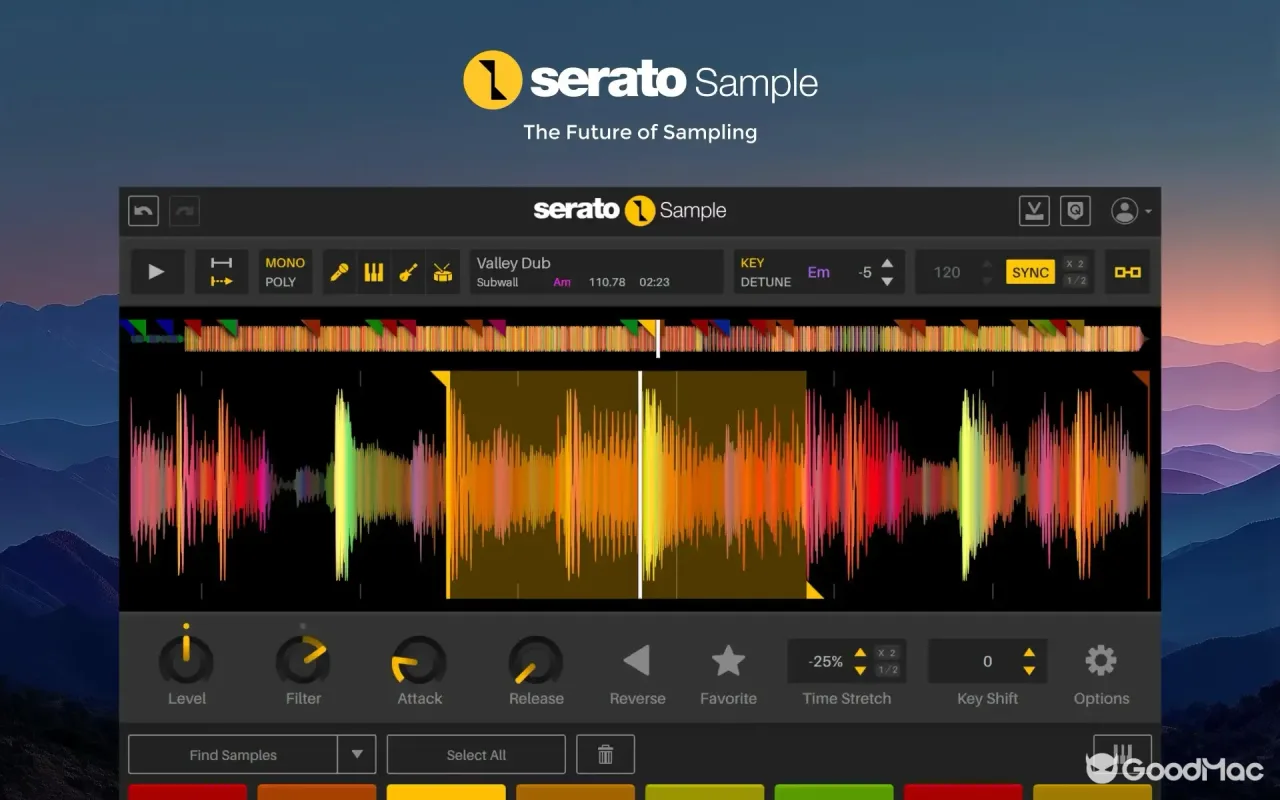Raise Key Shift value from 0
The height and width of the screenshot is (800, 1280).
(x=1029, y=653)
